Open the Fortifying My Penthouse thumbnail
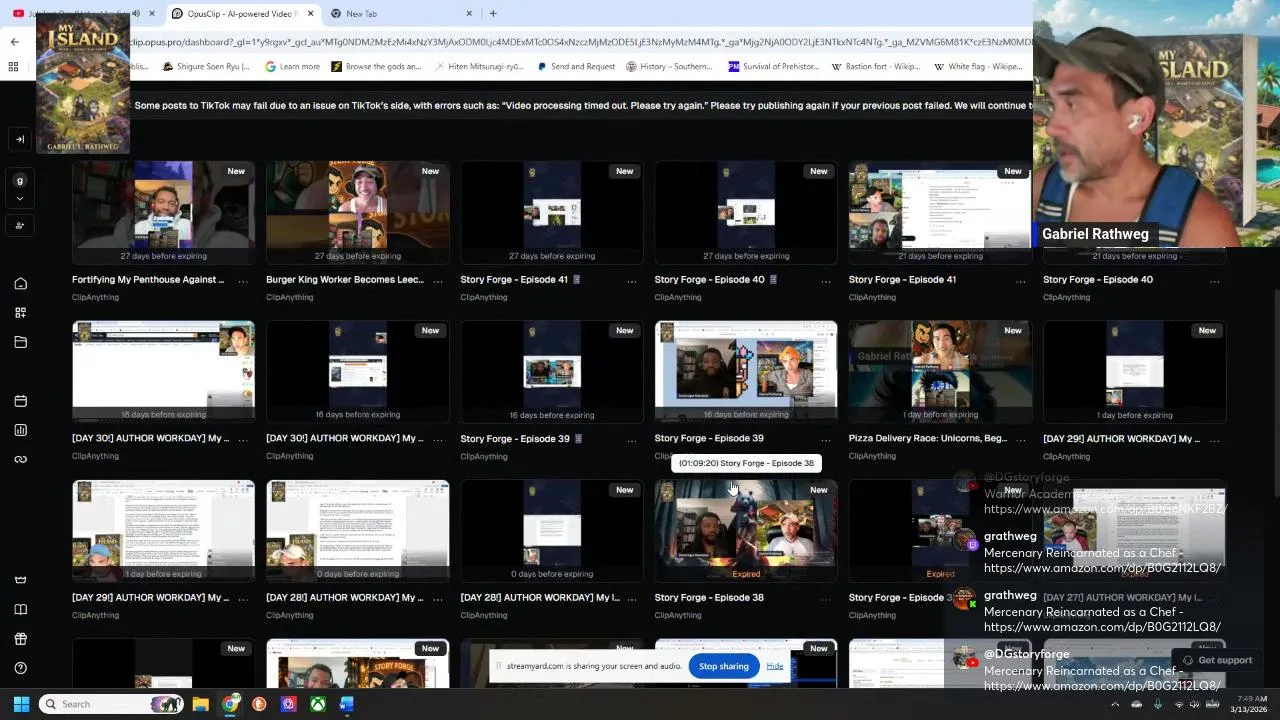This screenshot has width=1280, height=720. [164, 212]
